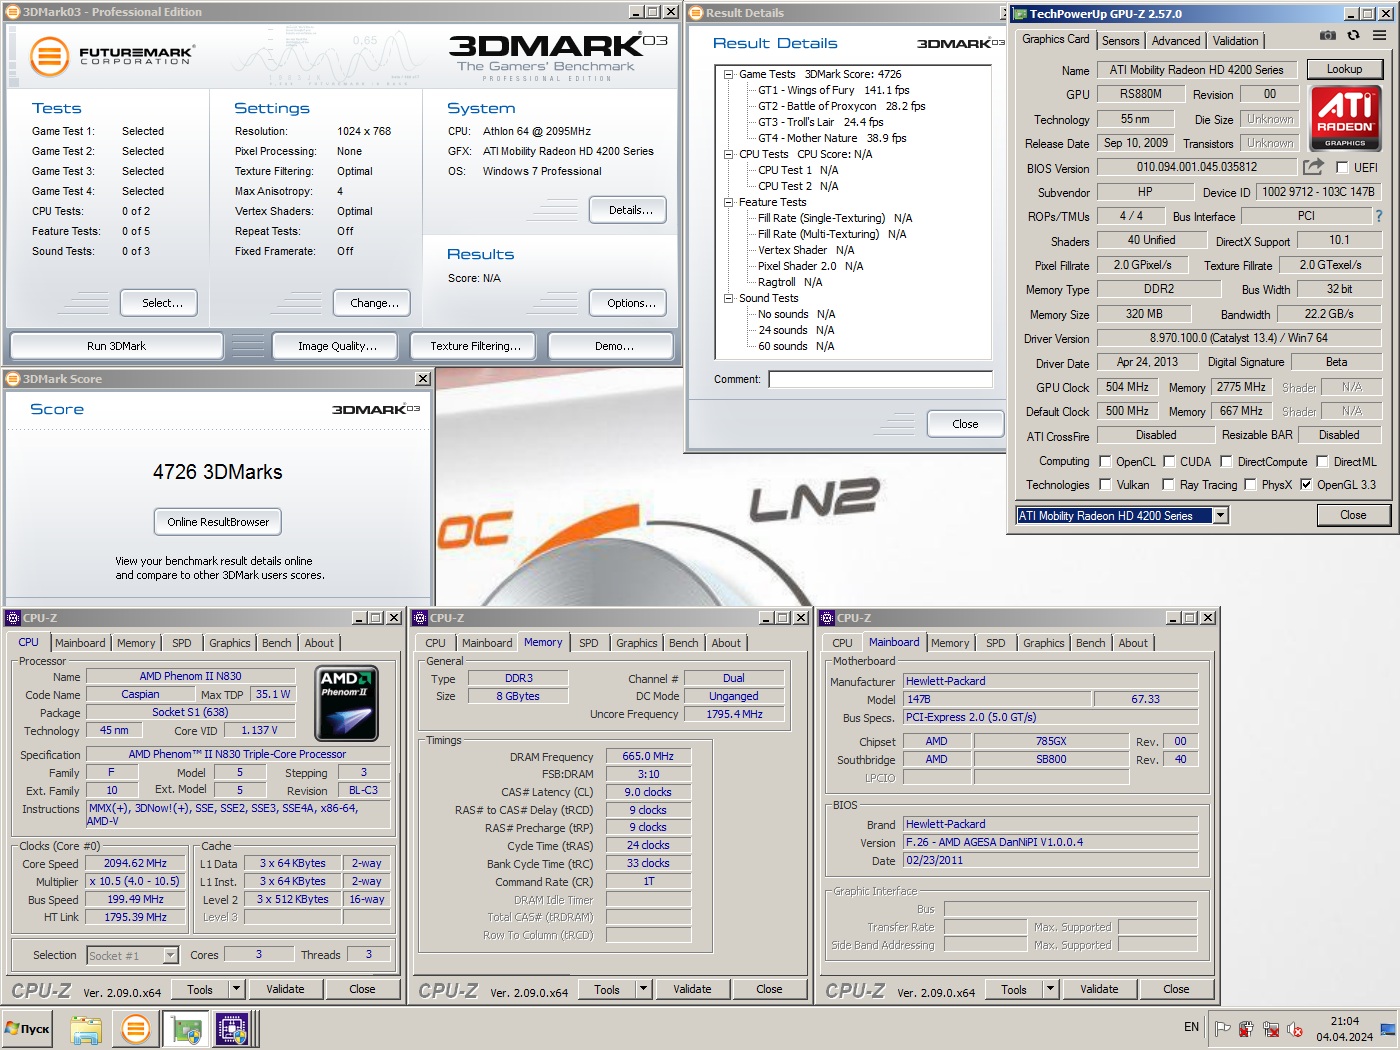
Task: Close the 3DMark Score window
Action: 423,379
